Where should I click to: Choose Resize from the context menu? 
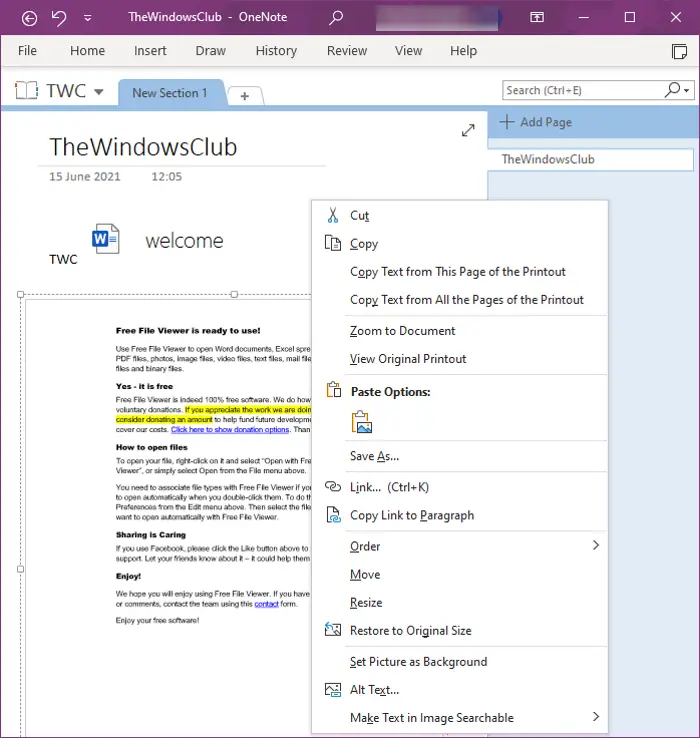pos(460,603)
